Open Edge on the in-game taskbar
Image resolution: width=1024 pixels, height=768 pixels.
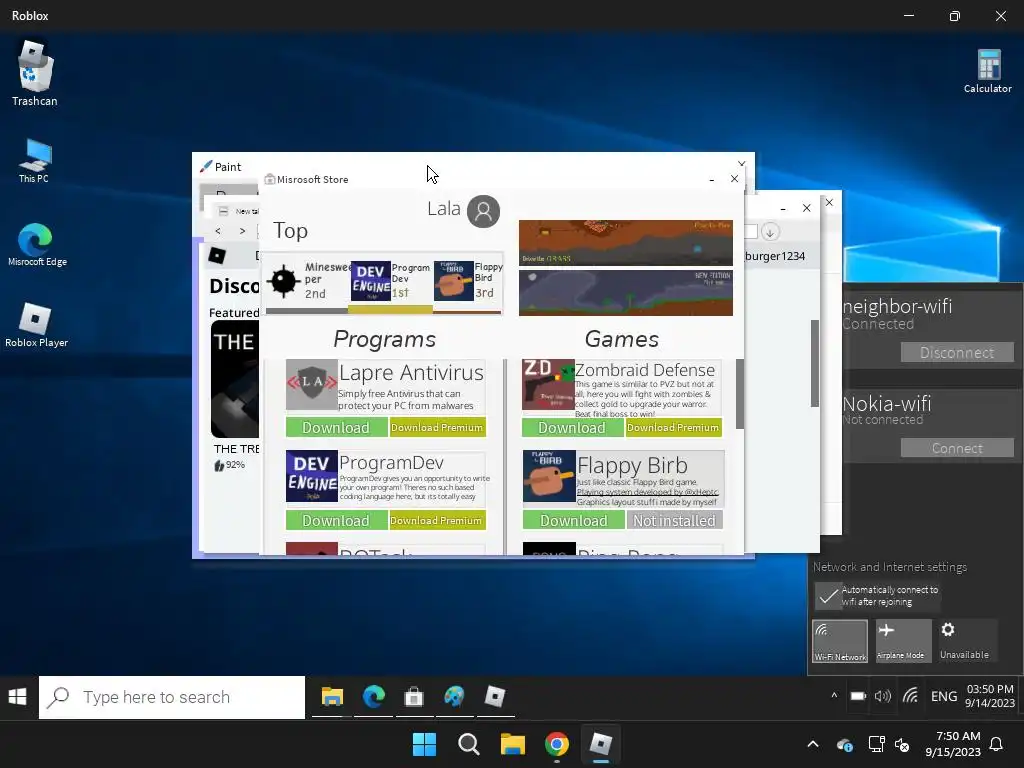(x=374, y=697)
